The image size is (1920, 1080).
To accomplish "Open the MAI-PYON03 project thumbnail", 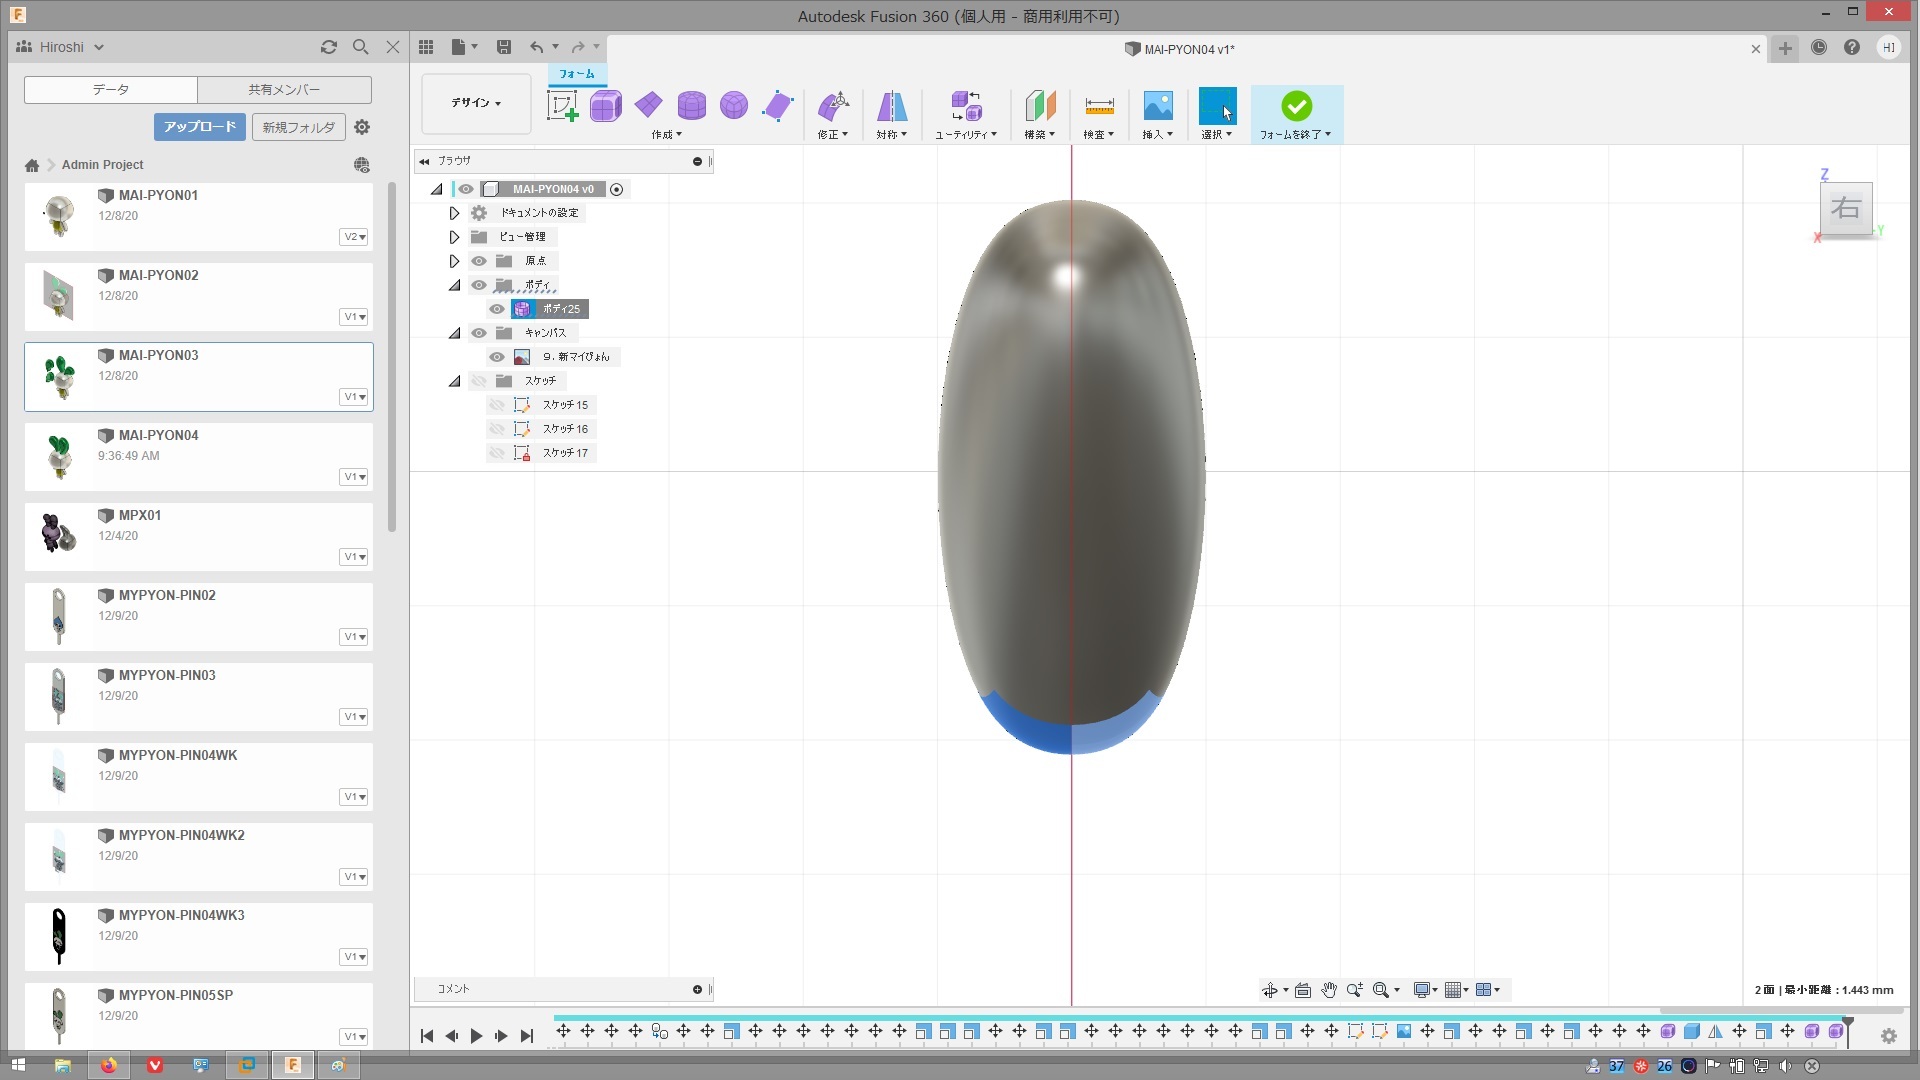I will 60,377.
